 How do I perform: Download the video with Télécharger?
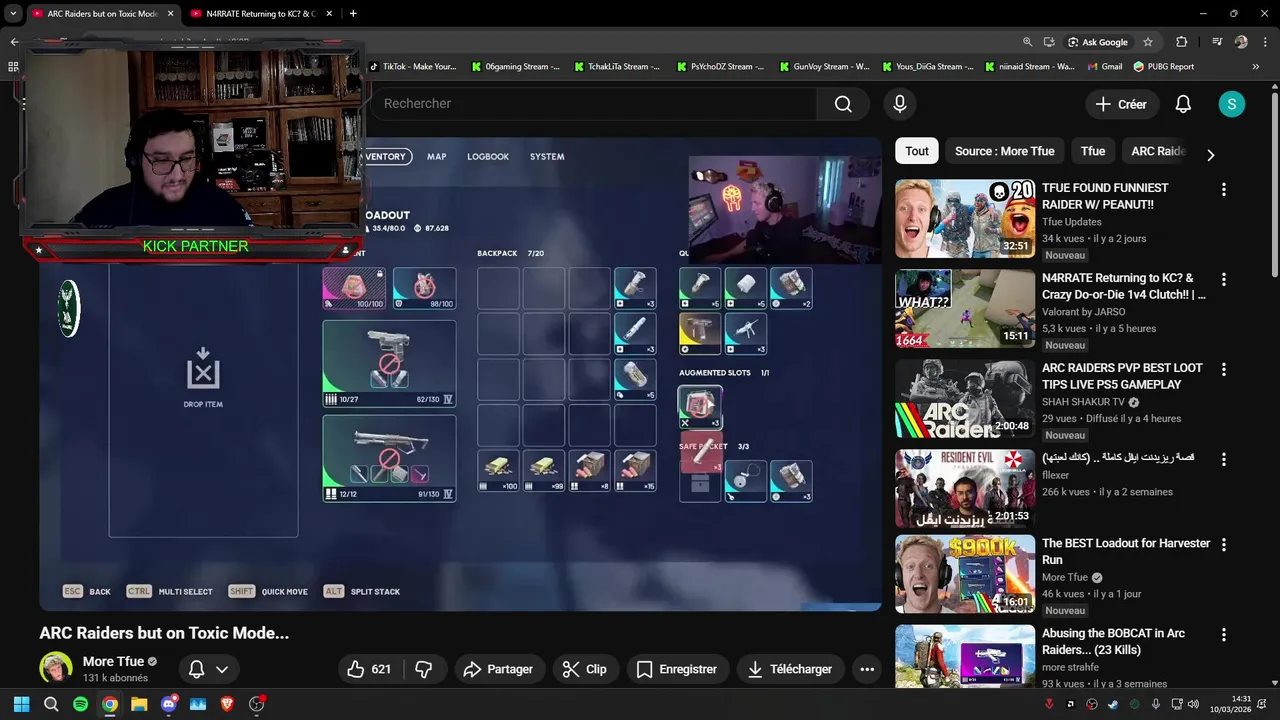791,669
